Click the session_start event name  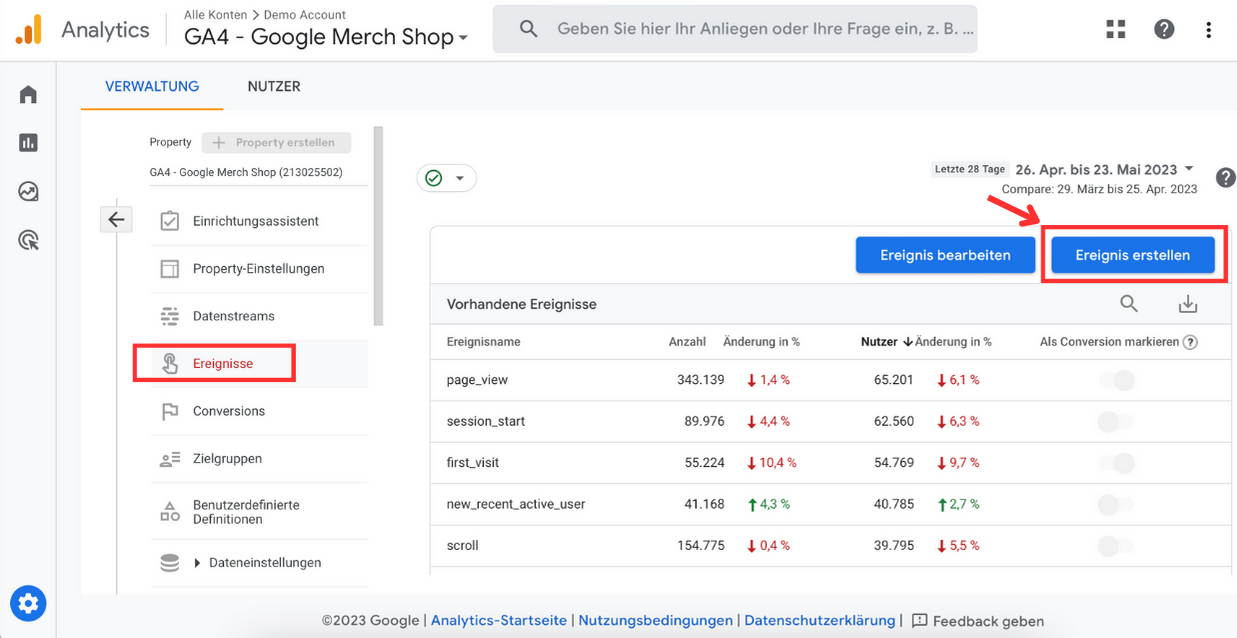point(486,421)
